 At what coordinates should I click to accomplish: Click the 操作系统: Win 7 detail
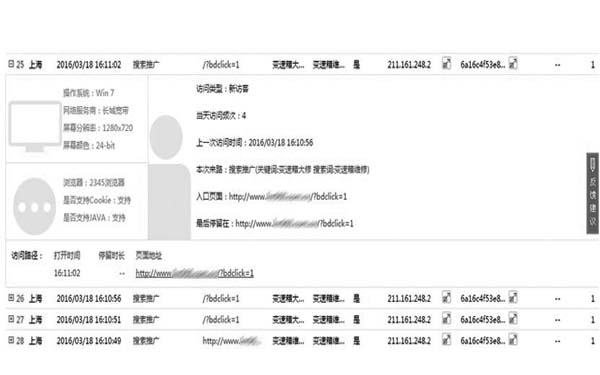point(89,93)
